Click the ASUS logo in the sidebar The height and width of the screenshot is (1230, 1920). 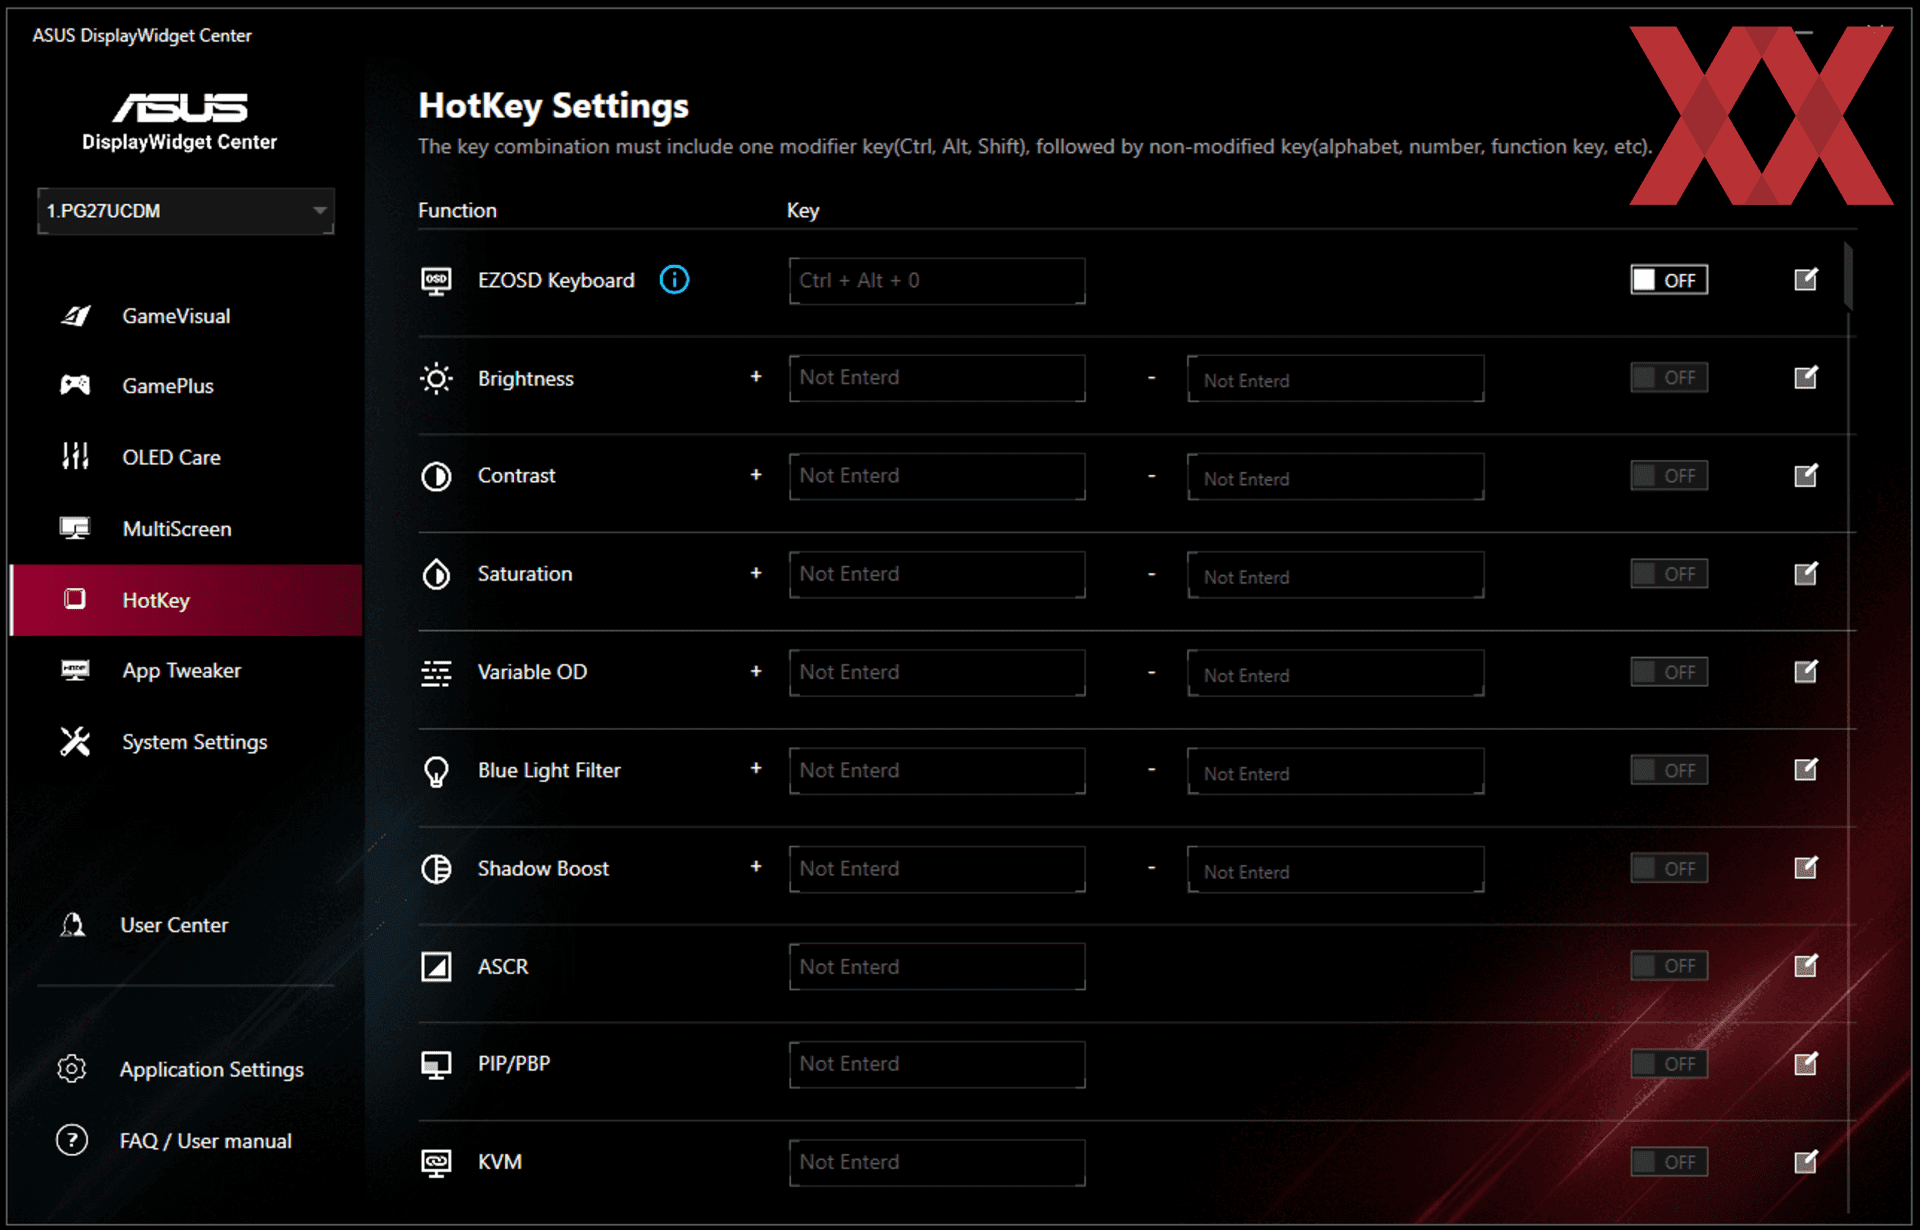click(x=180, y=107)
